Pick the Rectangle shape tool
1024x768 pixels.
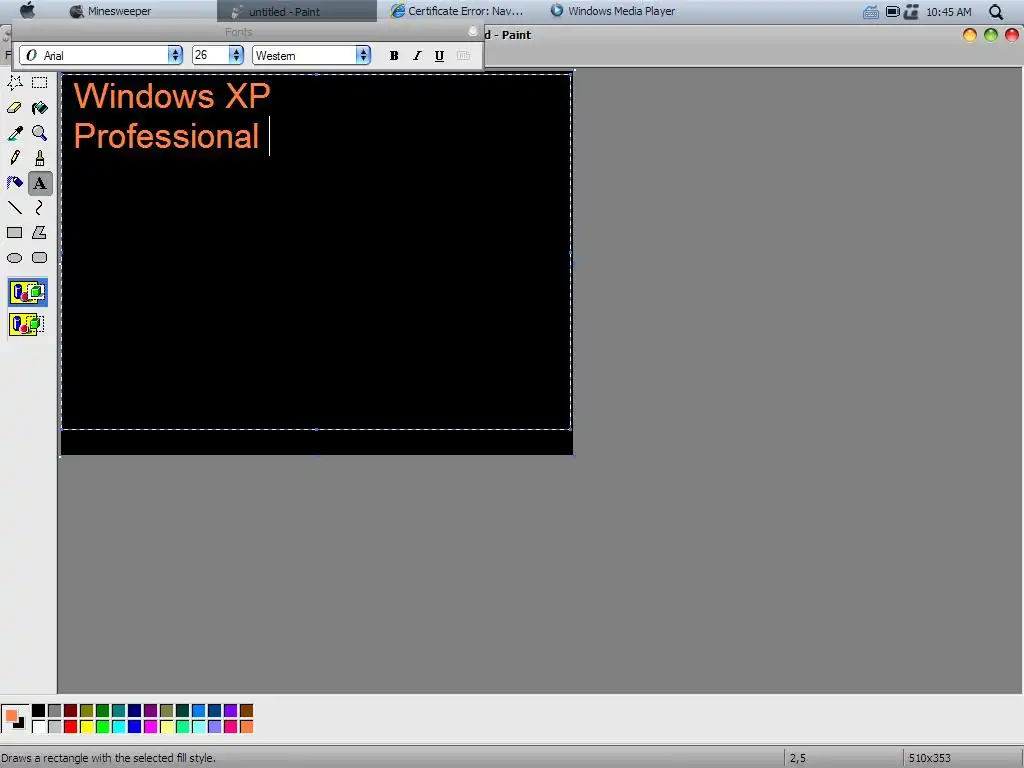click(14, 232)
